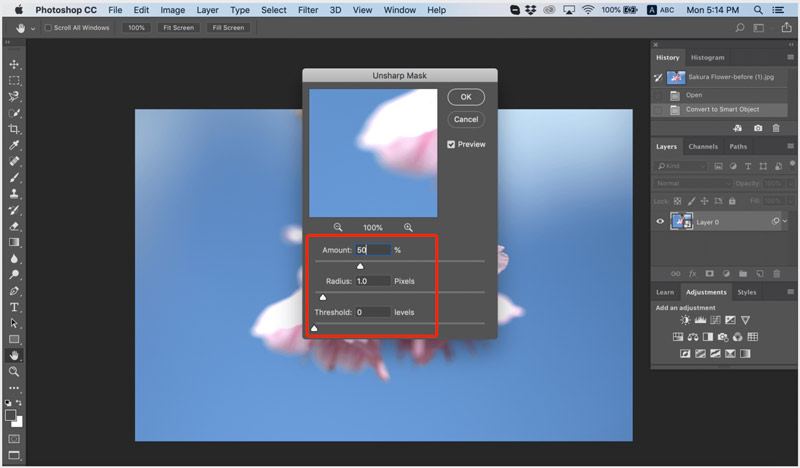Zoom out the Unsharp Mask preview

(338, 227)
